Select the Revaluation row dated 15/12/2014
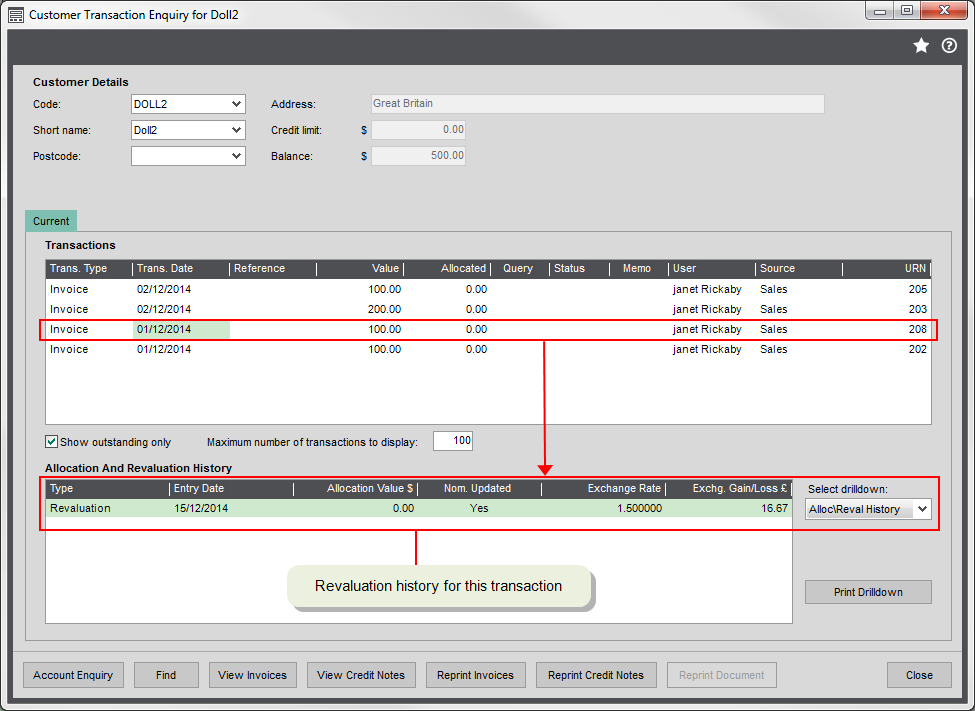 point(300,508)
